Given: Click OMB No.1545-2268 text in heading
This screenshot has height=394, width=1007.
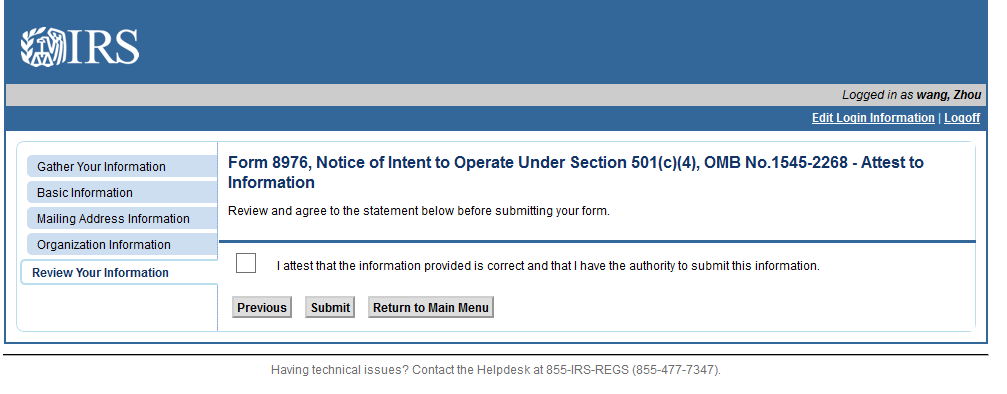Looking at the screenshot, I should click(775, 163).
